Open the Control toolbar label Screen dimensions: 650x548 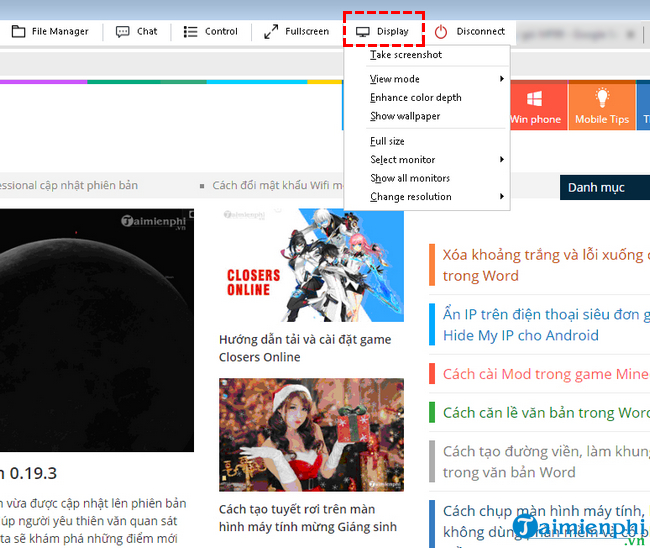[x=221, y=32]
